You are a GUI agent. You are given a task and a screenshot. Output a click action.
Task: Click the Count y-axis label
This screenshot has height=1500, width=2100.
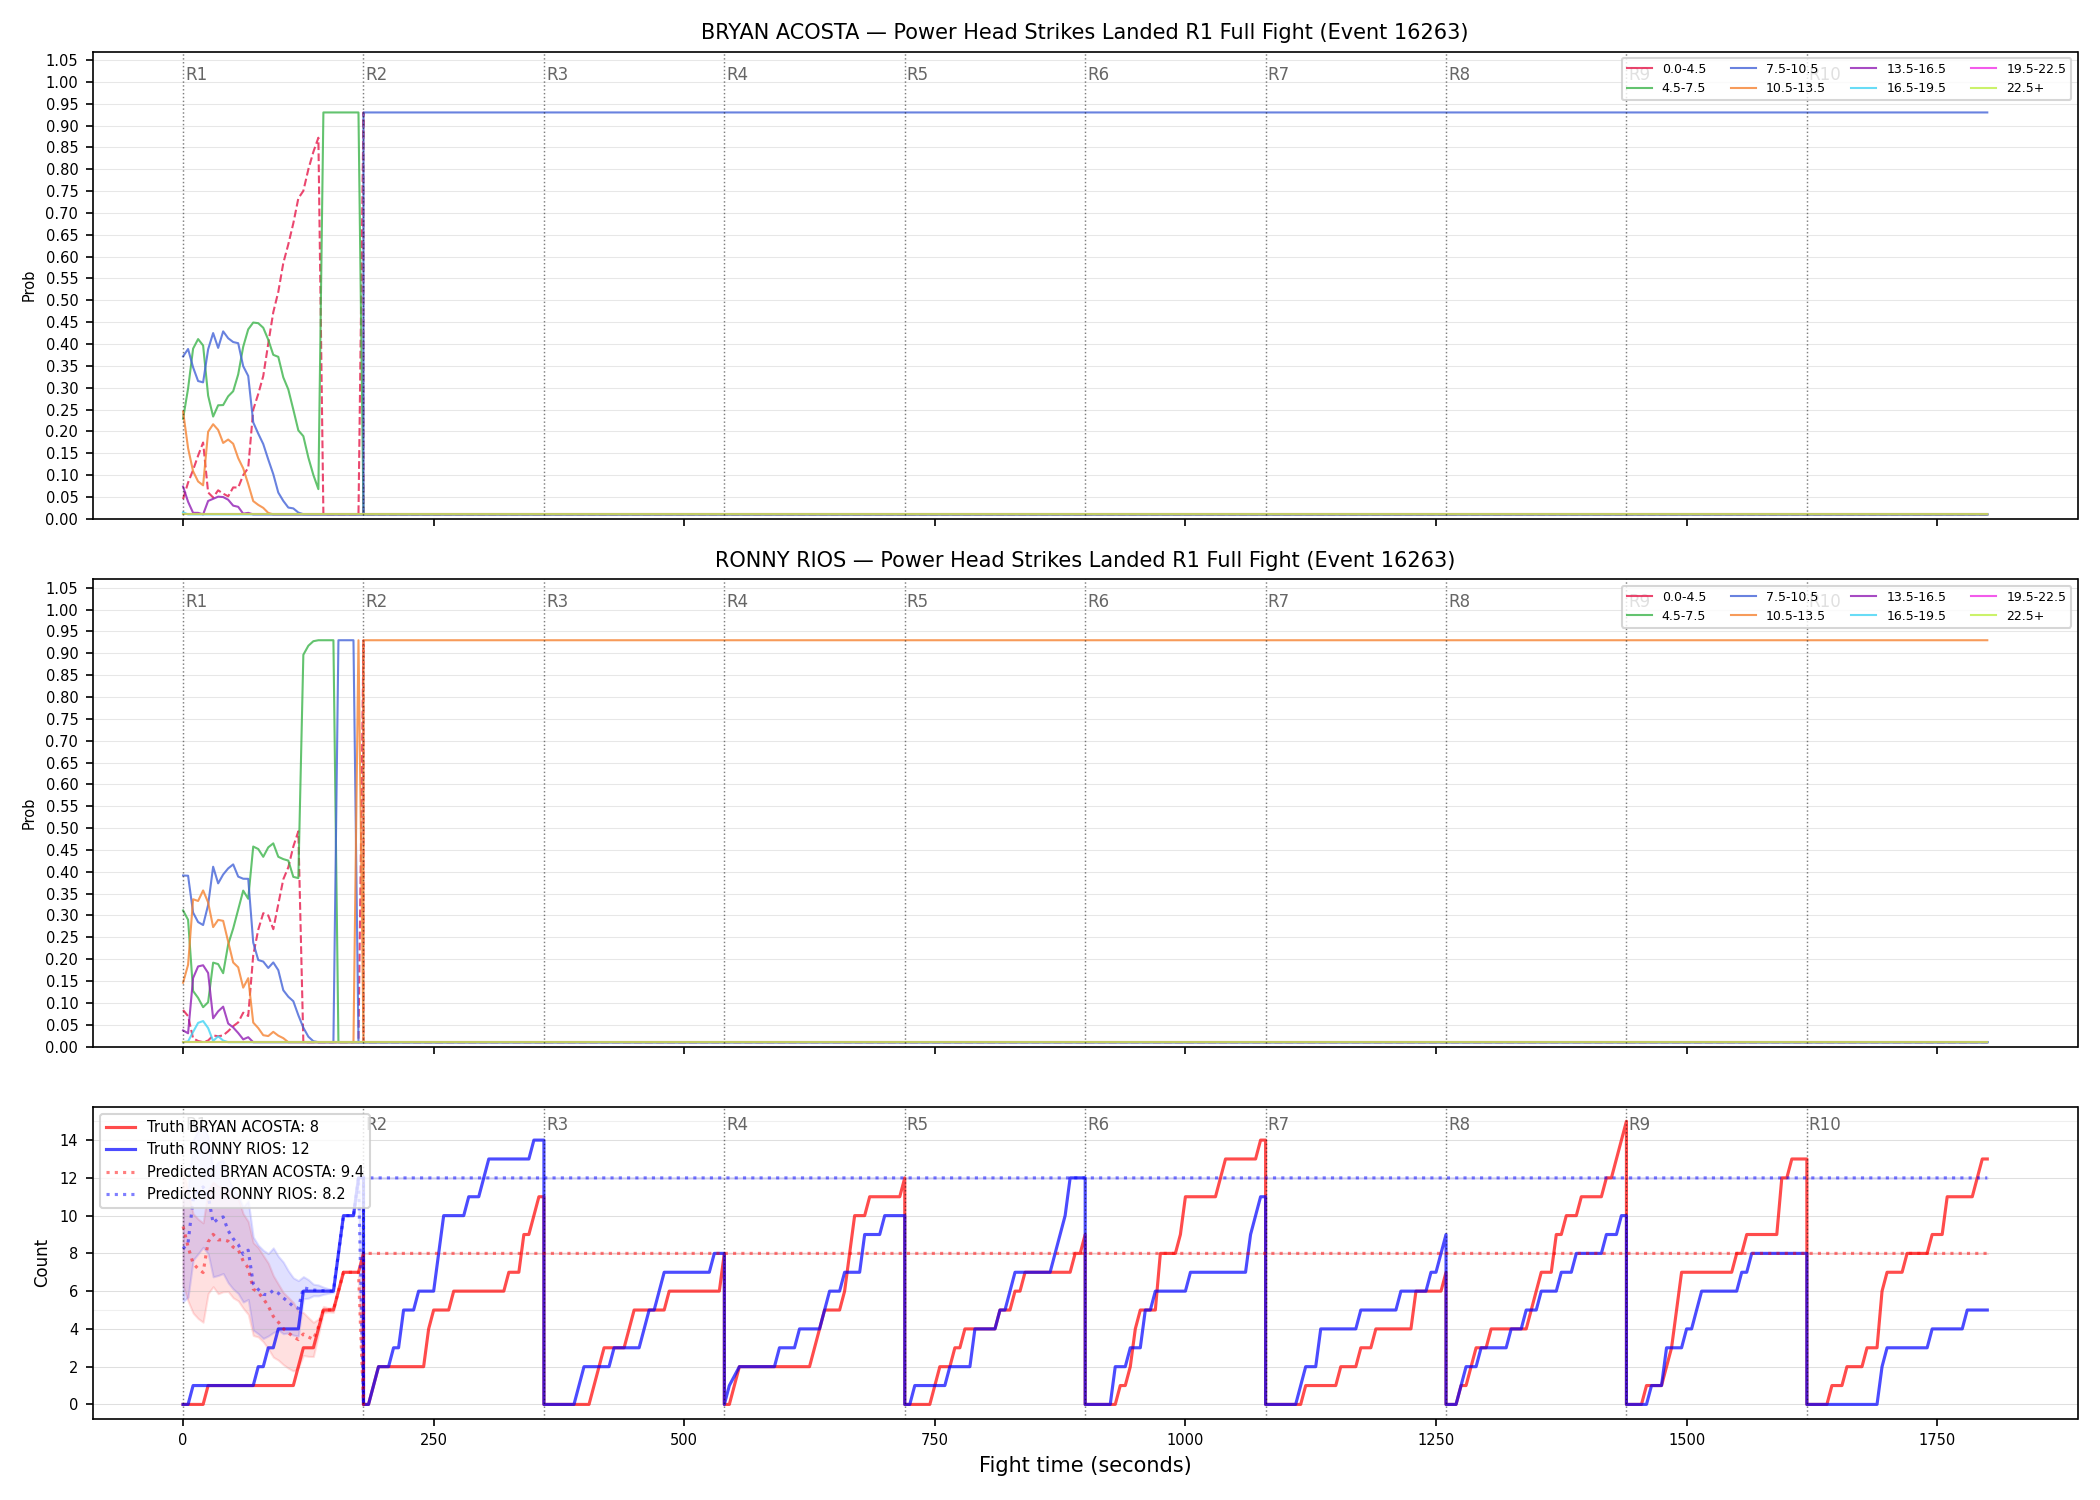click(41, 1263)
